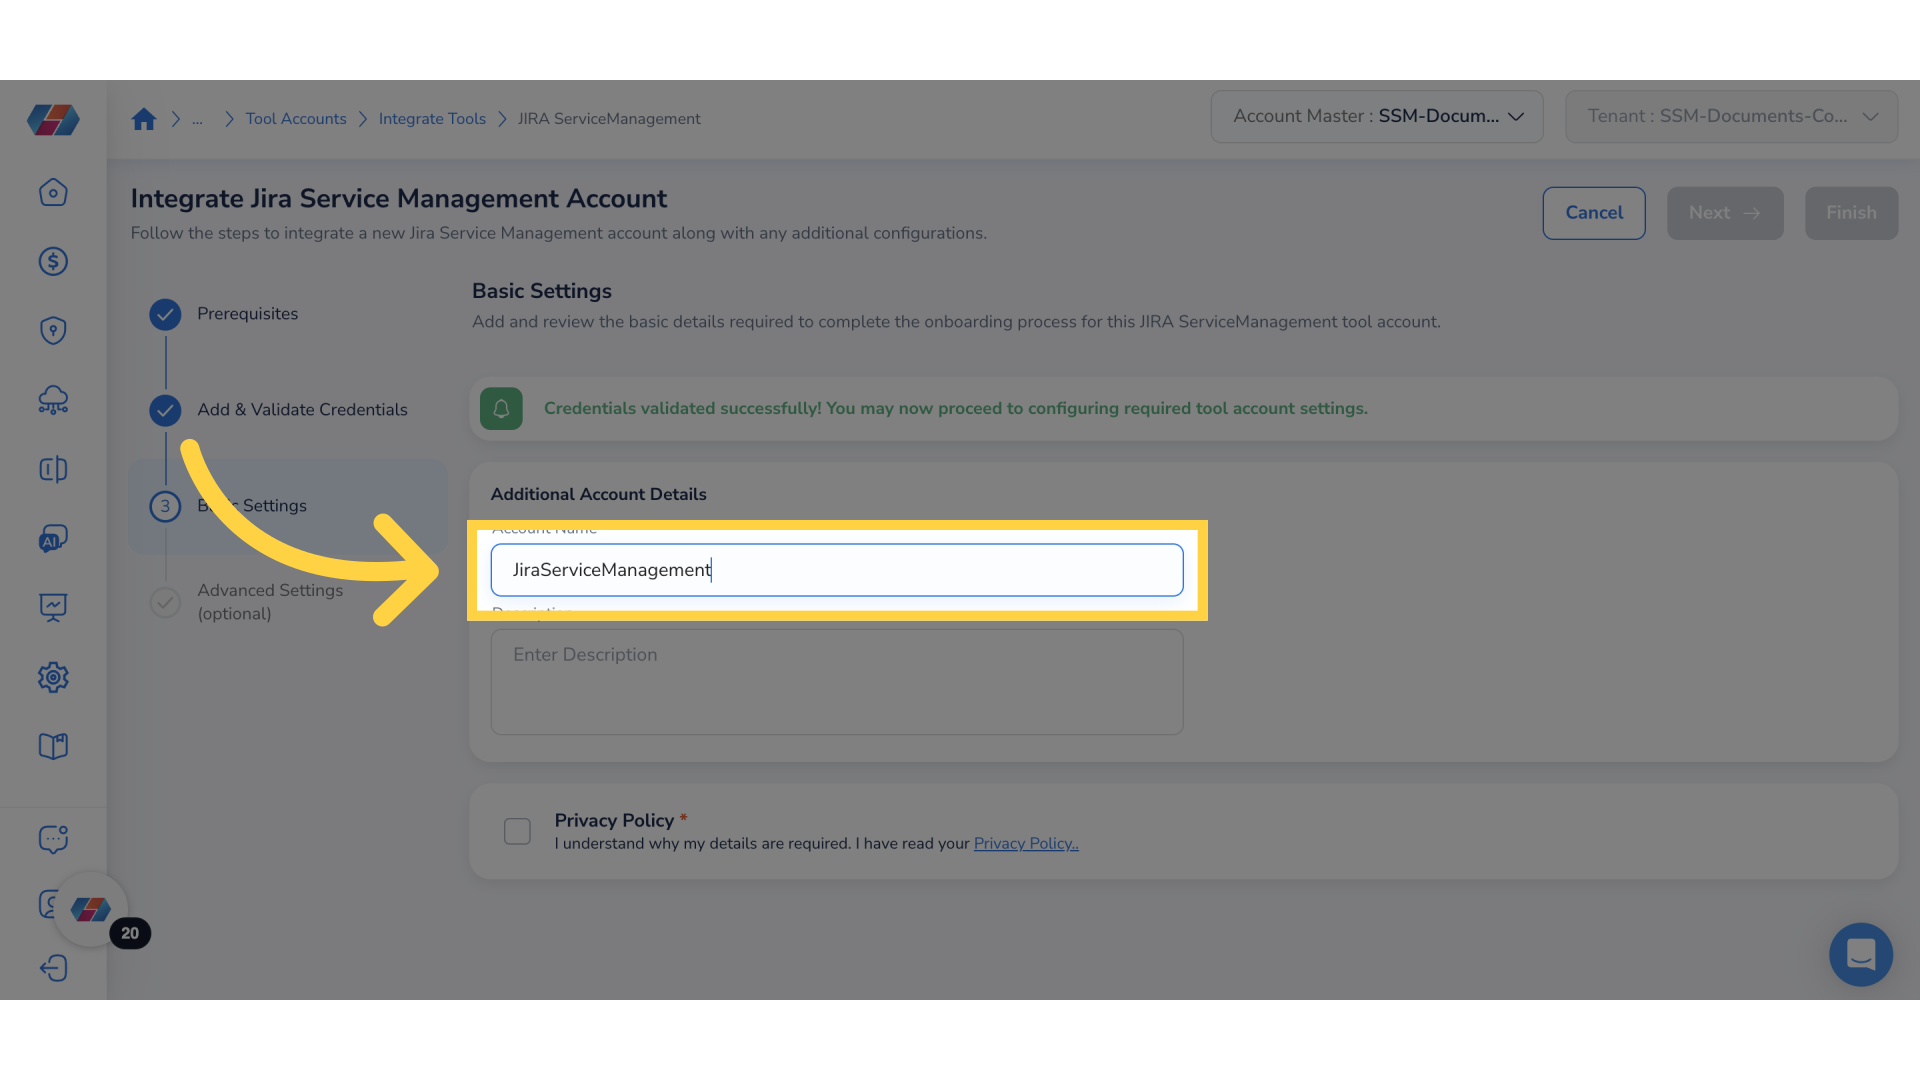Select the Prerequisites step
The height and width of the screenshot is (1080, 1920).
coord(247,314)
